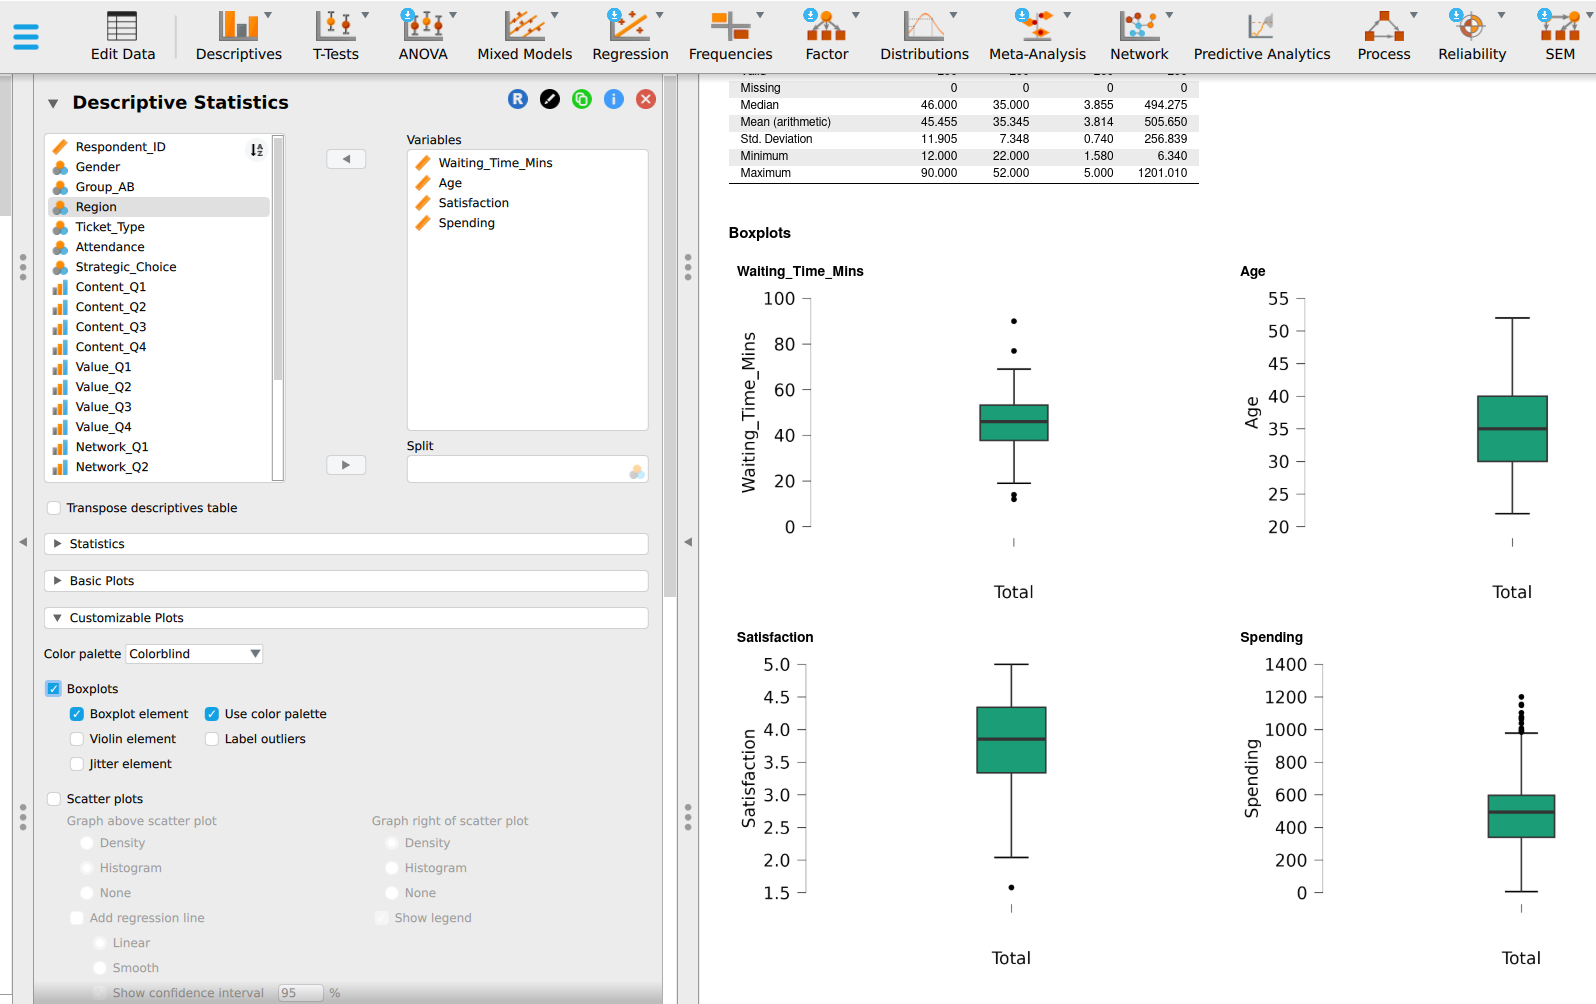Open the Factor module menu
The height and width of the screenshot is (1004, 1596).
827,36
